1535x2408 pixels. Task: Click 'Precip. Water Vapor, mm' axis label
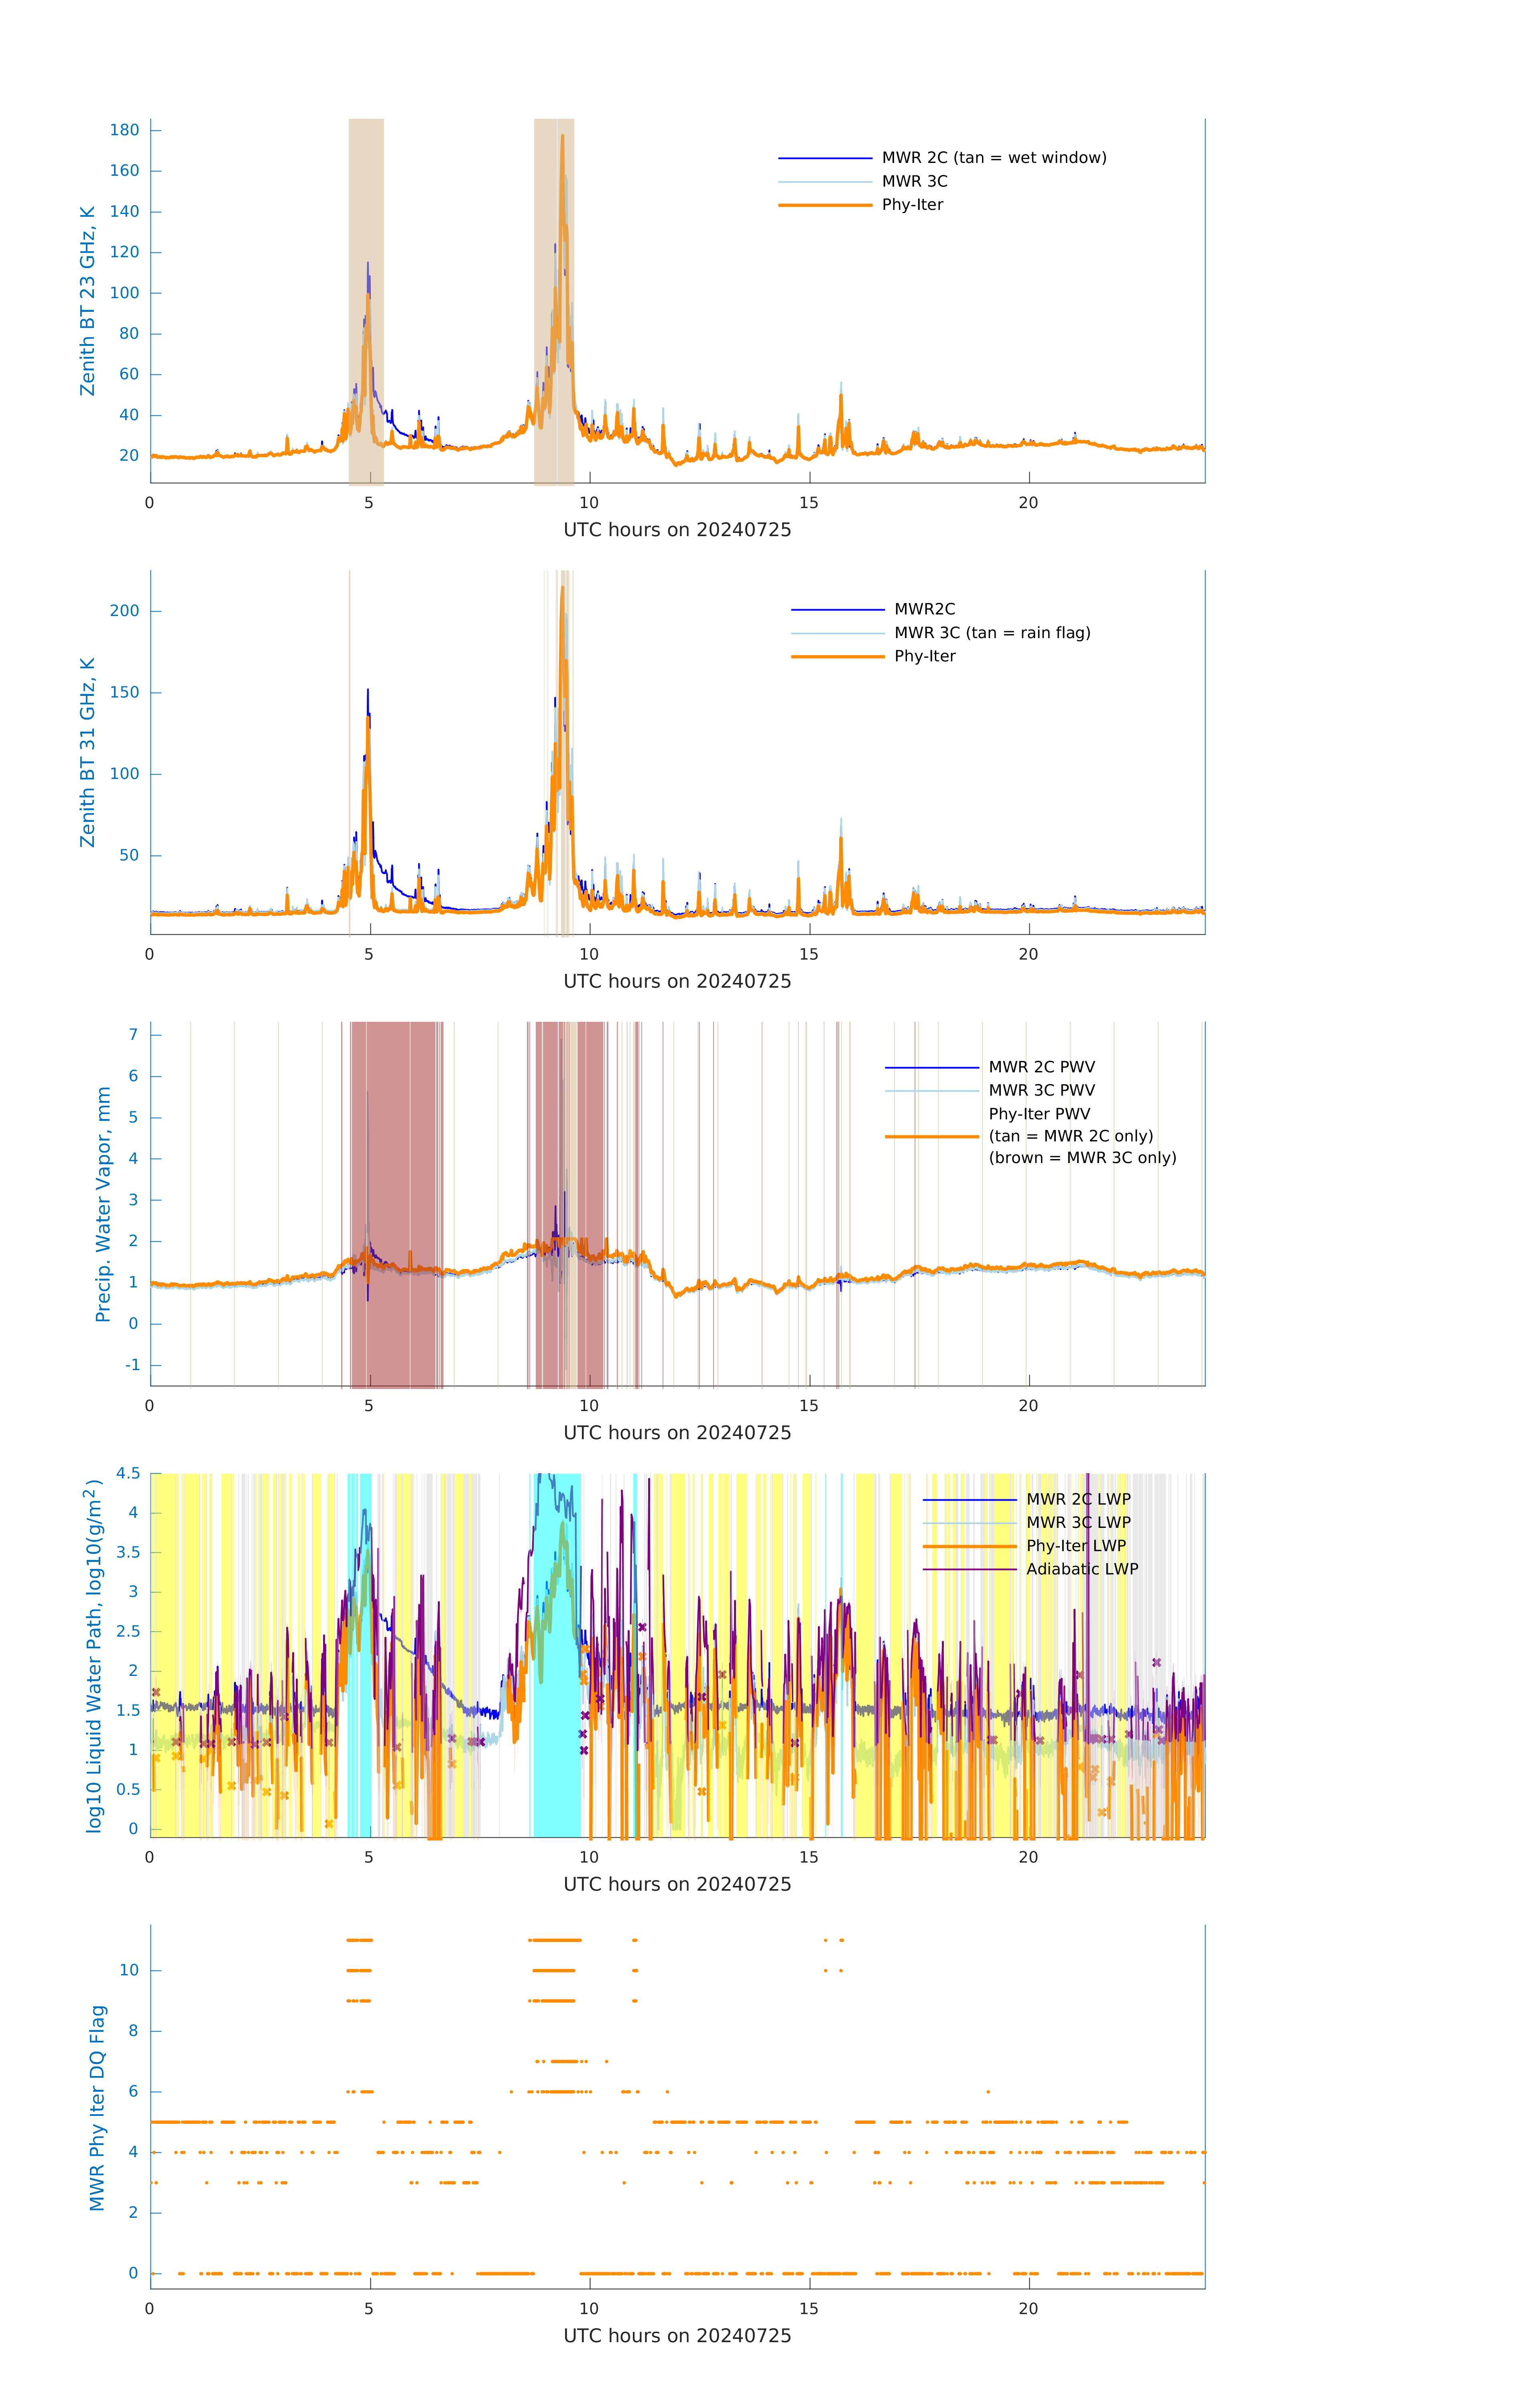click(x=103, y=1204)
